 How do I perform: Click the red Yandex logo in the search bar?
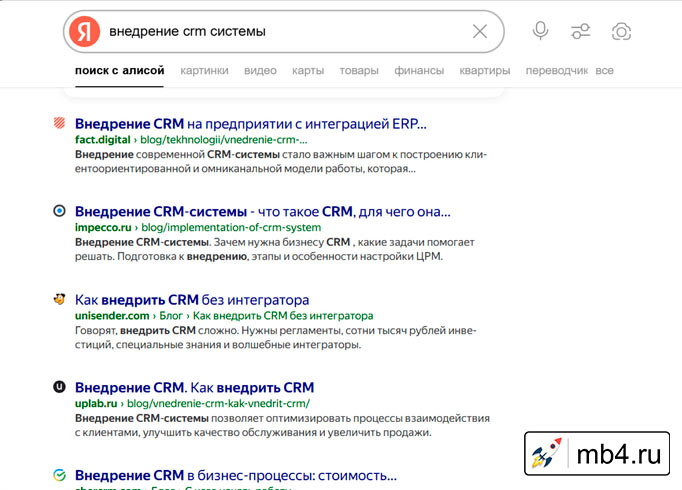click(84, 31)
